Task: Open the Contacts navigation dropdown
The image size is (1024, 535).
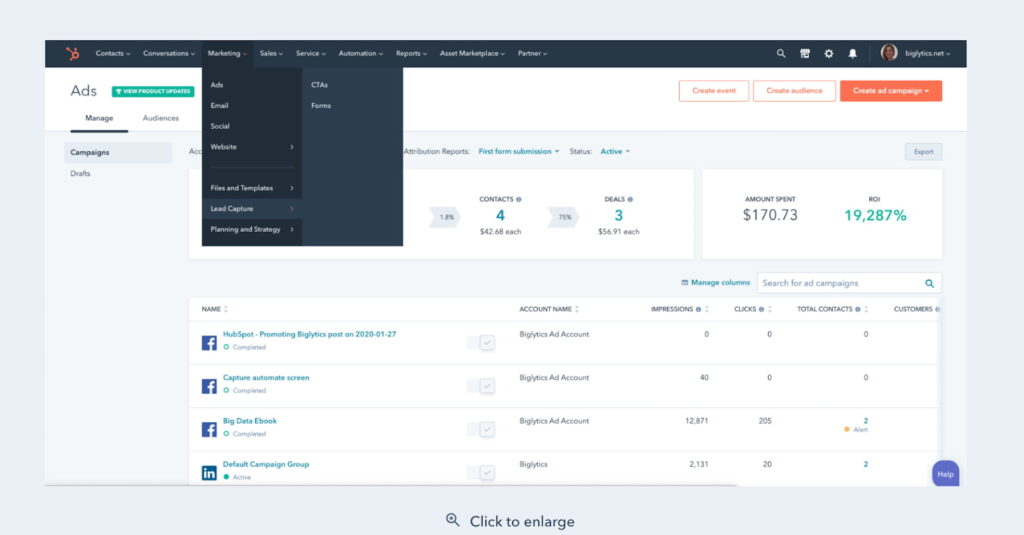Action: (x=113, y=54)
